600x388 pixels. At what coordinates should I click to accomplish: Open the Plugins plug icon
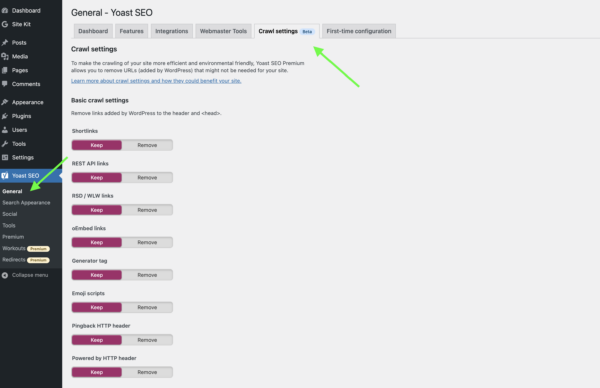(5, 116)
